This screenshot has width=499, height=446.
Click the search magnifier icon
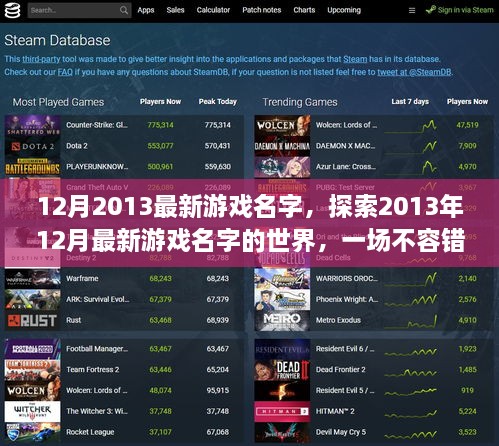(x=124, y=10)
